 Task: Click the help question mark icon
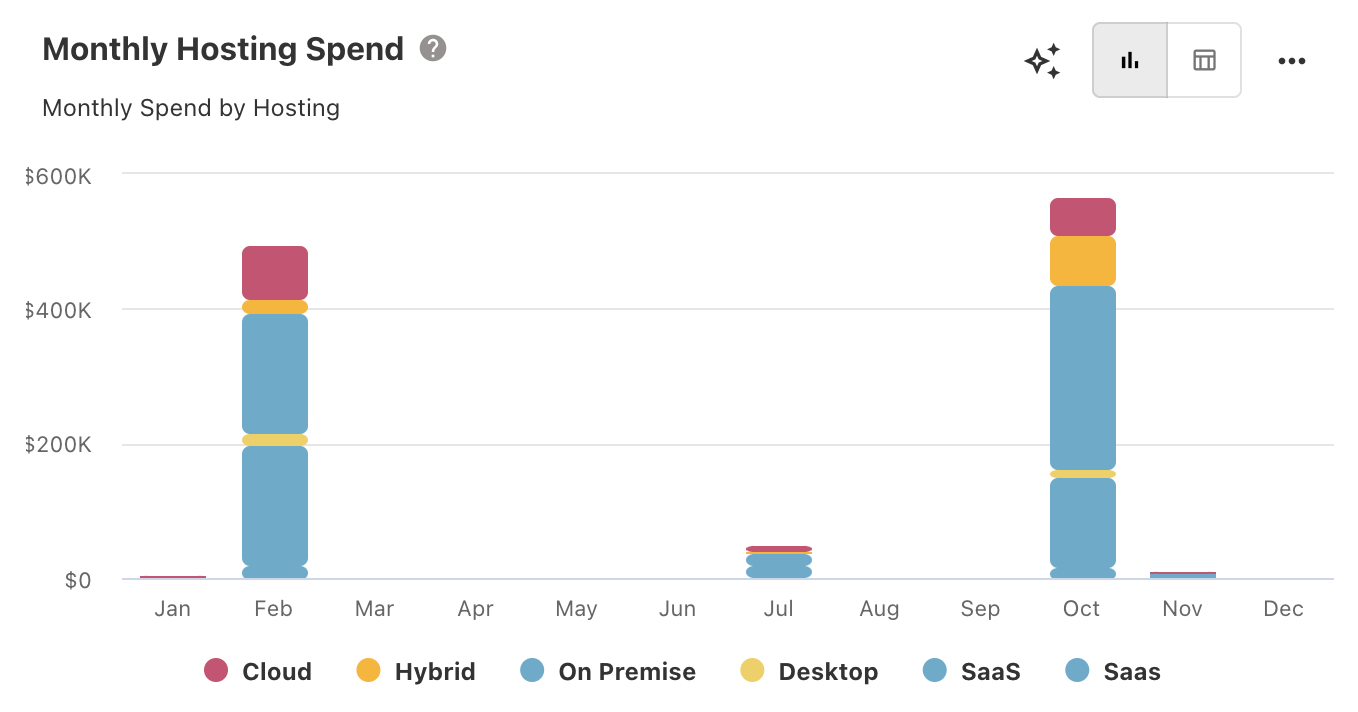(x=432, y=48)
